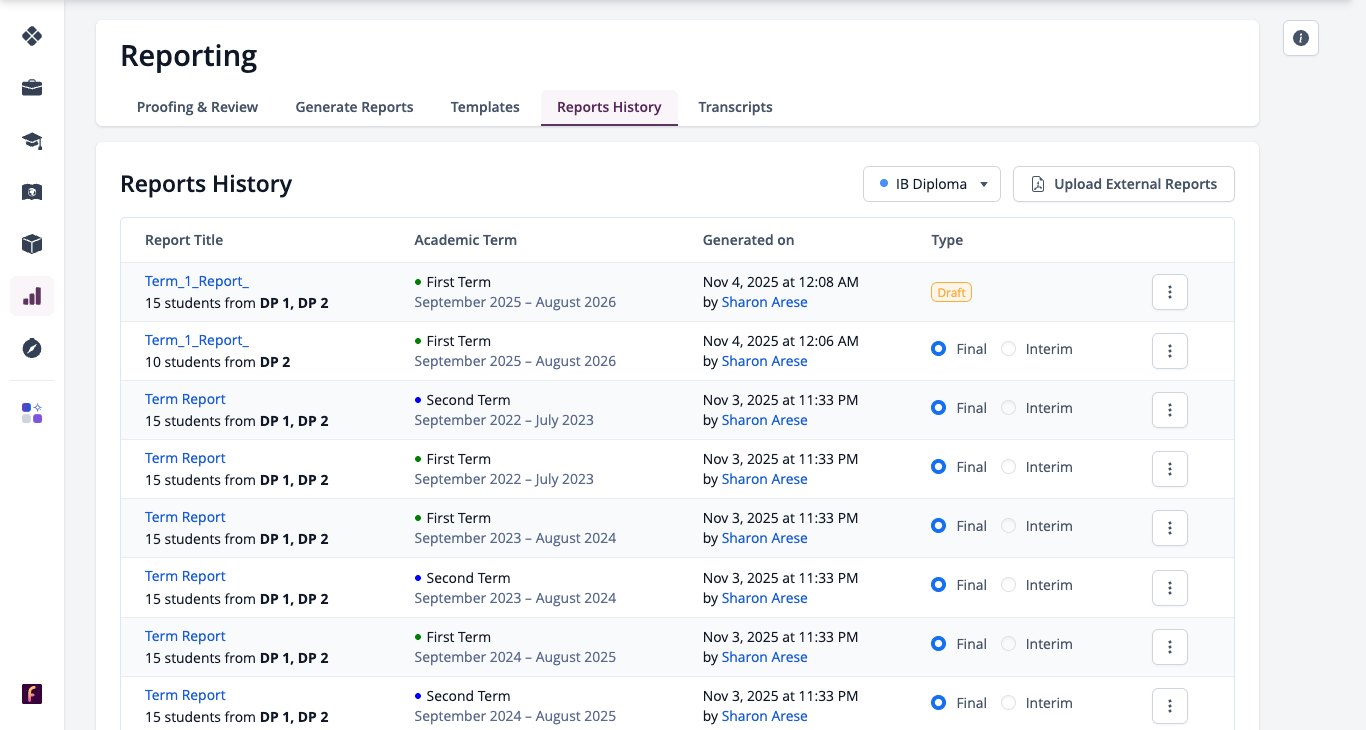Click the Draft badge
The image size is (1366, 730).
tap(951, 292)
